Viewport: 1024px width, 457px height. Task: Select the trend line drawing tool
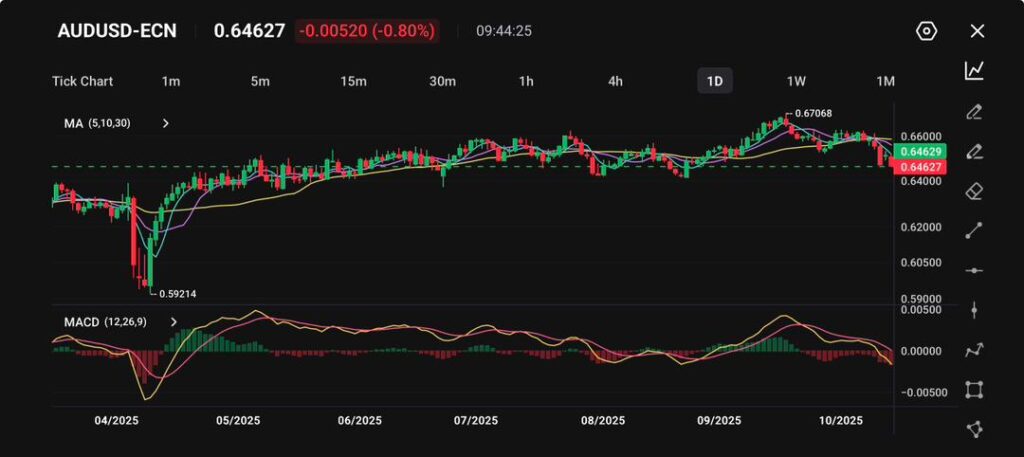974,231
